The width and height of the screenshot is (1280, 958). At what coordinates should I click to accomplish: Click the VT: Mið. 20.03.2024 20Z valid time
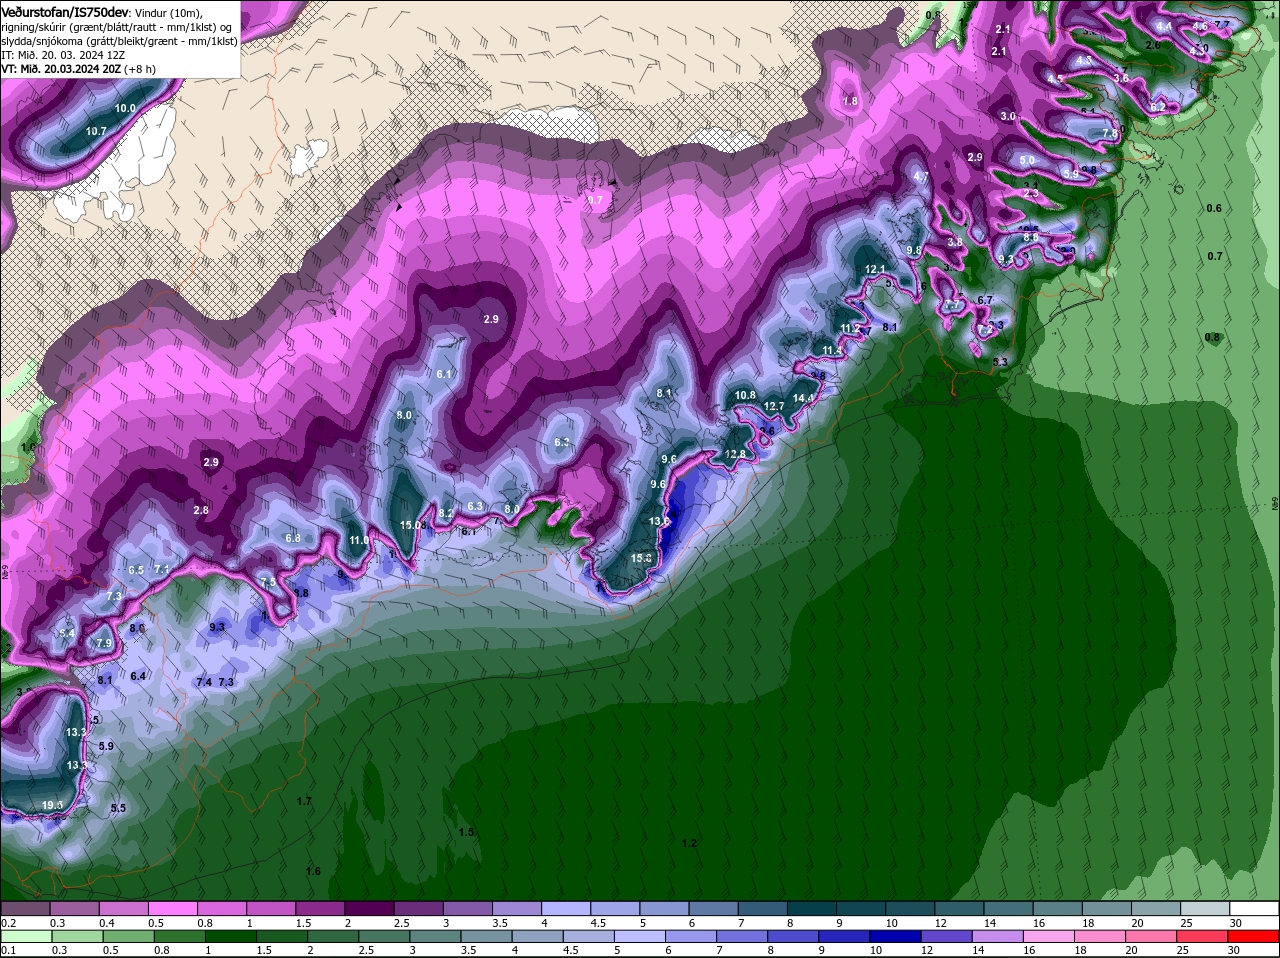point(63,69)
